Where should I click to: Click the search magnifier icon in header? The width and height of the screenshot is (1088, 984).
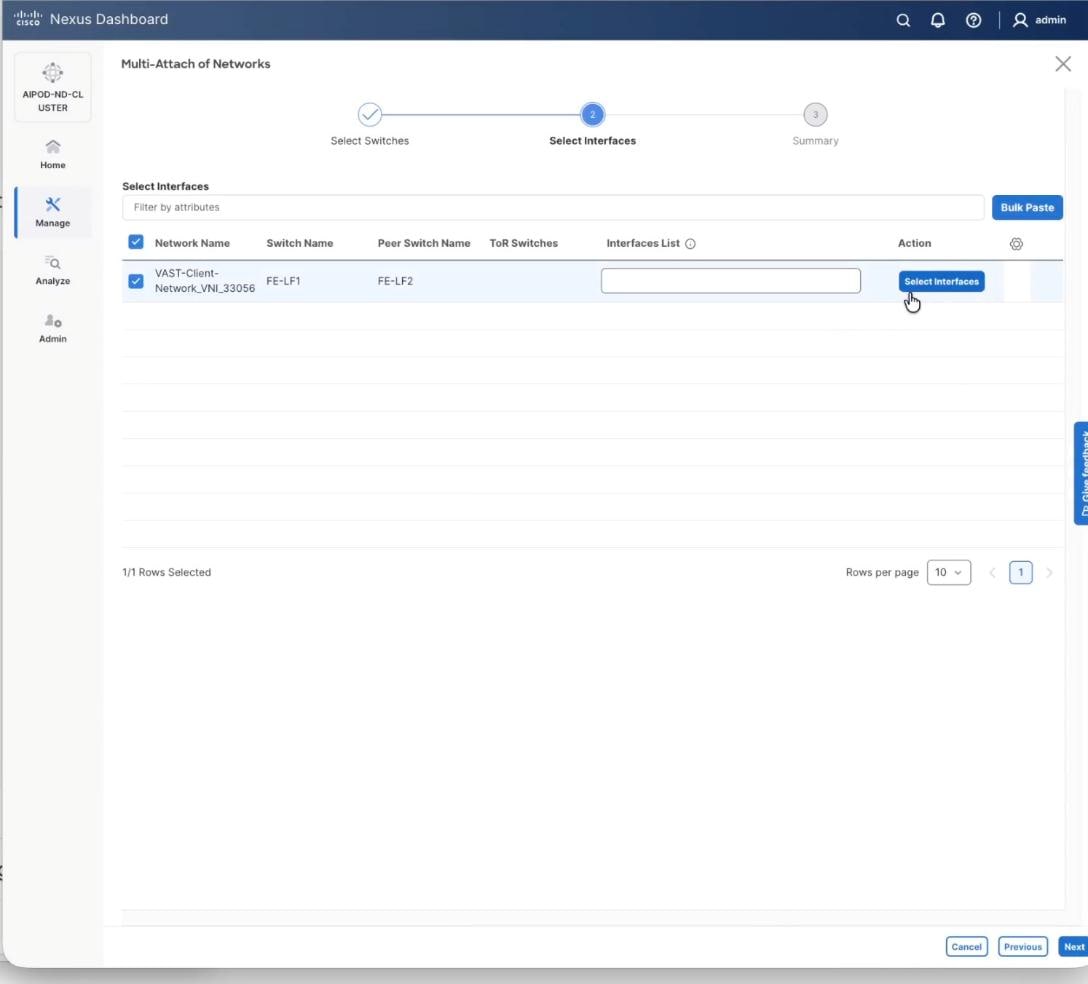[x=903, y=20]
